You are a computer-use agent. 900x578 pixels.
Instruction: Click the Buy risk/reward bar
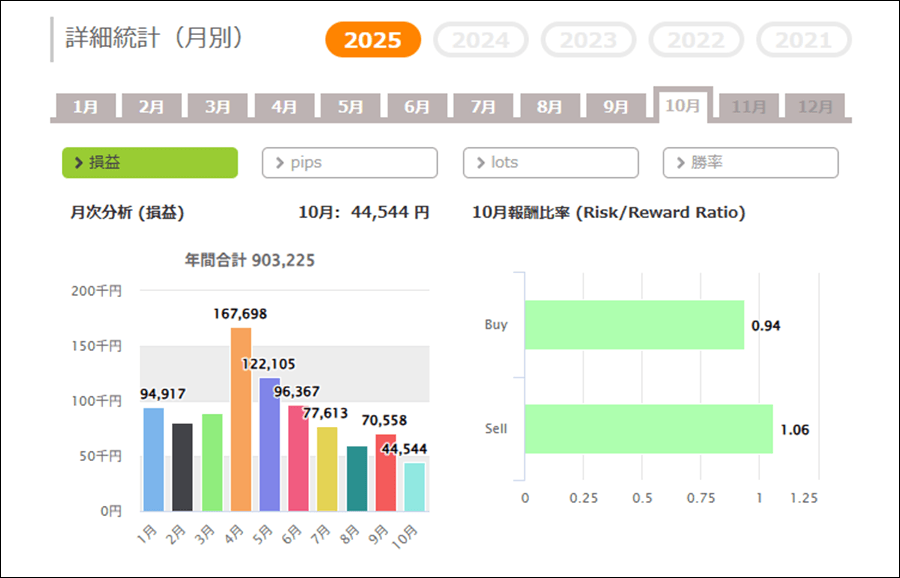click(x=634, y=325)
